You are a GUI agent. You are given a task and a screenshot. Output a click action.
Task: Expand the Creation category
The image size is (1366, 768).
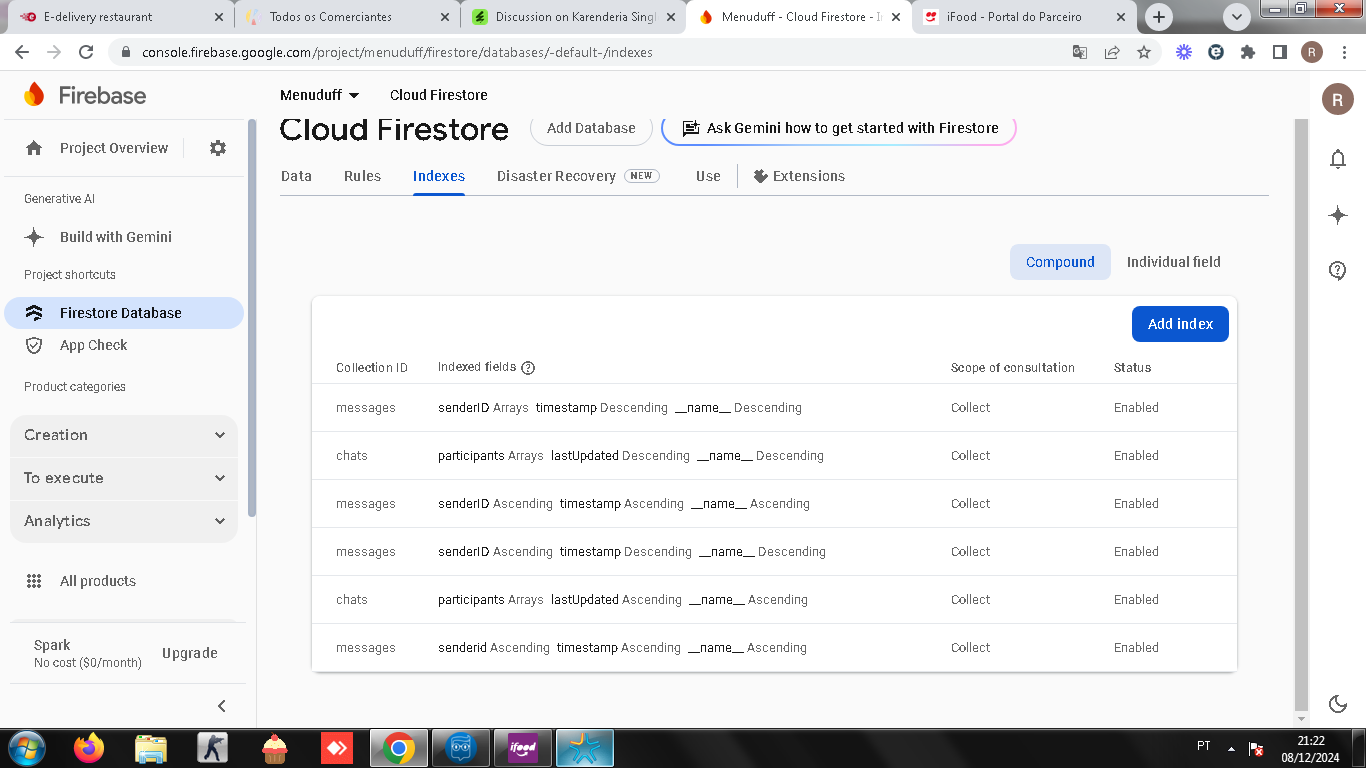(124, 435)
